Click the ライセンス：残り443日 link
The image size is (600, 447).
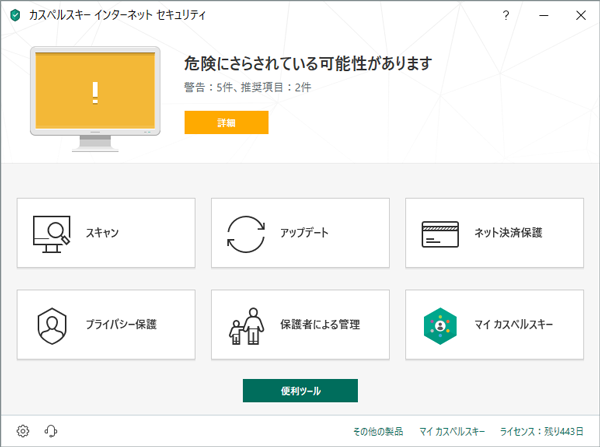click(x=542, y=431)
